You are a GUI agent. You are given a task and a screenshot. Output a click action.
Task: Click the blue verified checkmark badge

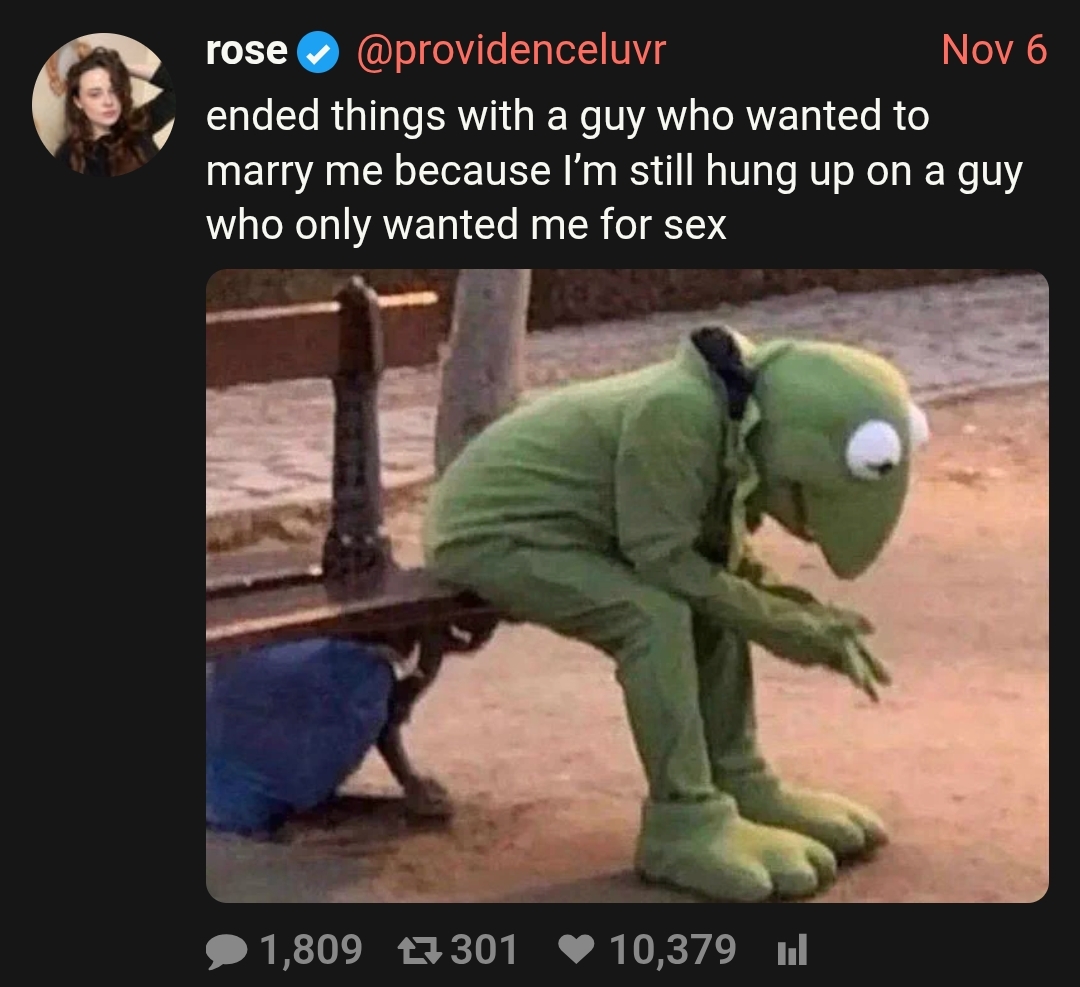(318, 52)
